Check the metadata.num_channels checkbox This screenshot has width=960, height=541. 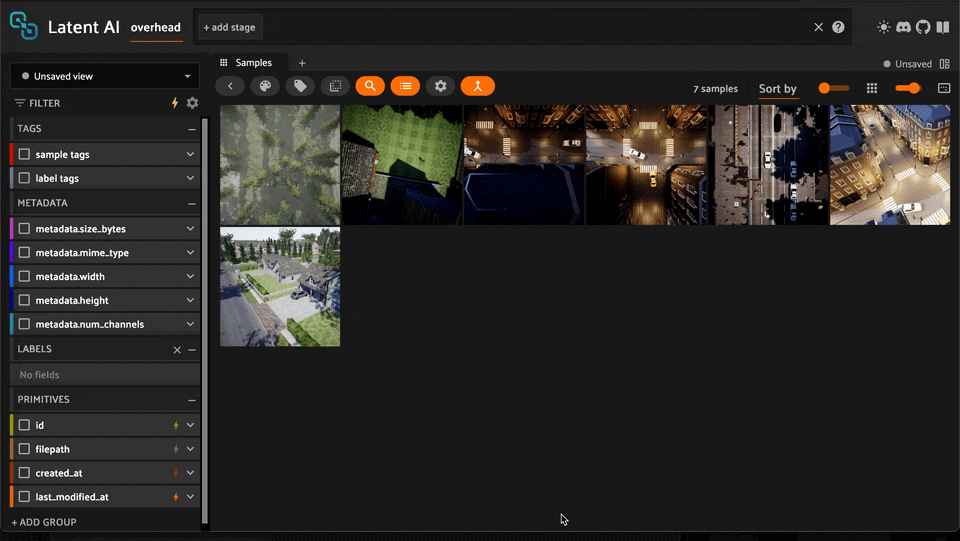coord(24,324)
